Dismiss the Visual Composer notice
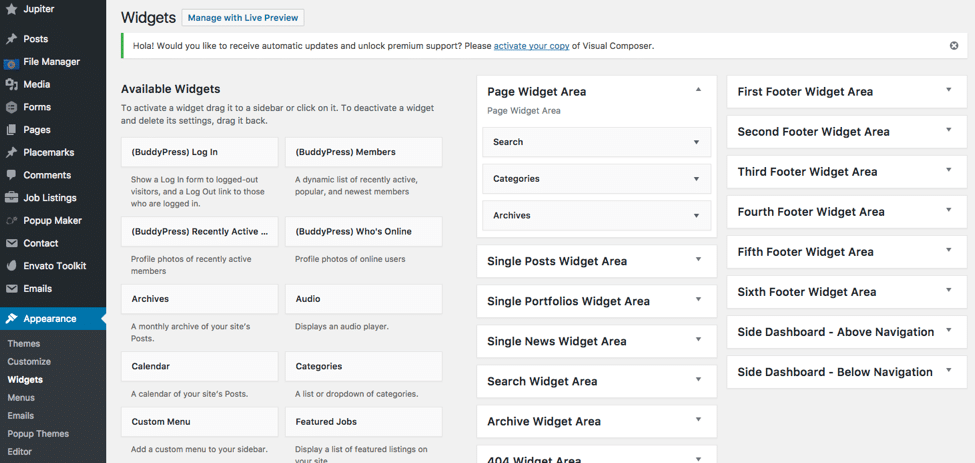 [953, 46]
